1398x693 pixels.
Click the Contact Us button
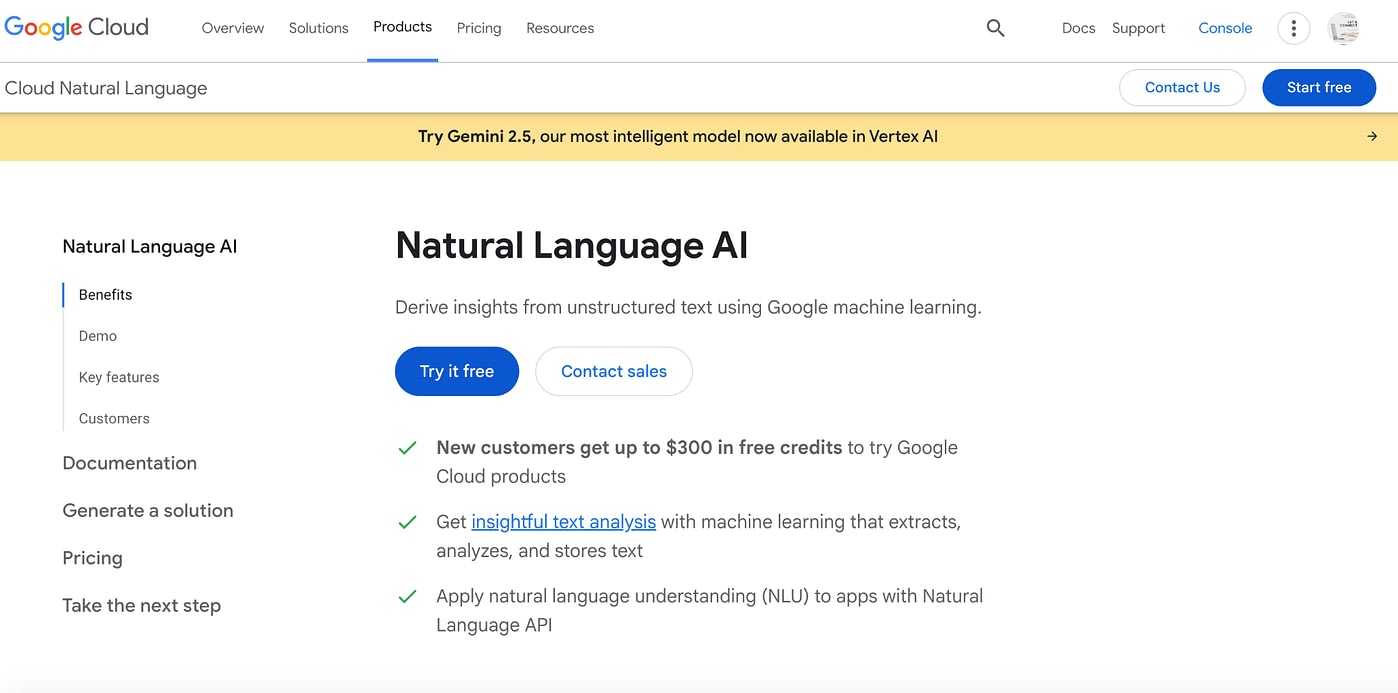click(x=1182, y=87)
